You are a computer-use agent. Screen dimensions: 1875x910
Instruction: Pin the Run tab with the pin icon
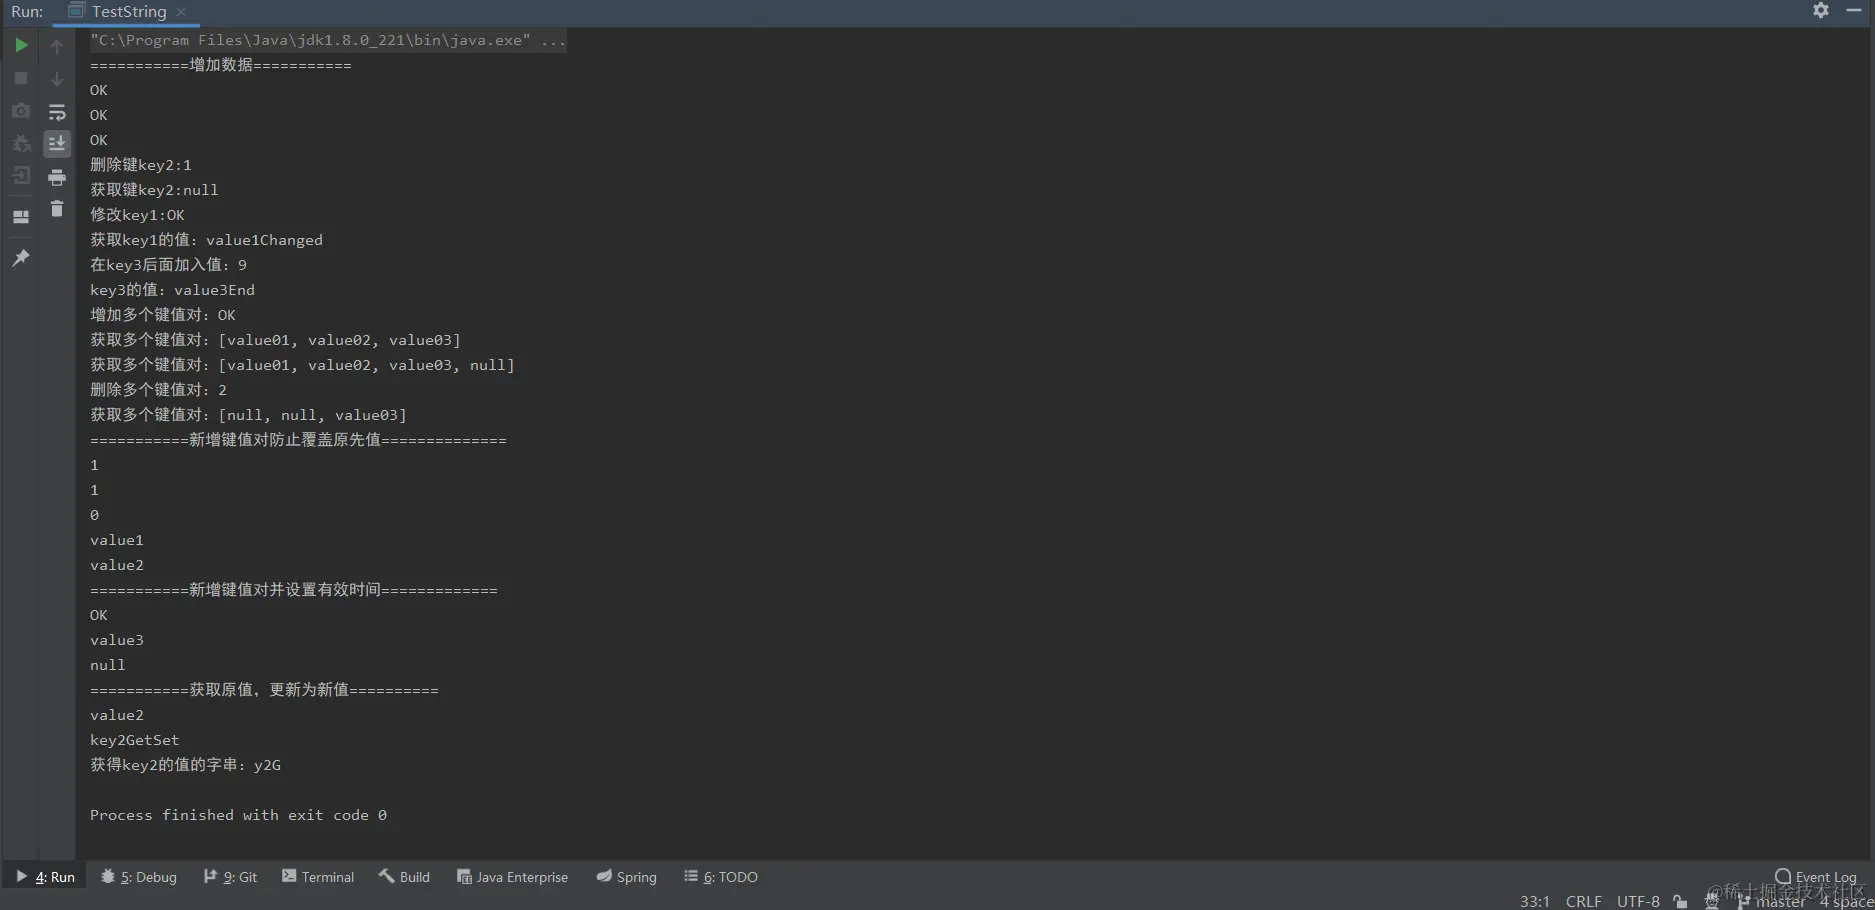click(21, 257)
